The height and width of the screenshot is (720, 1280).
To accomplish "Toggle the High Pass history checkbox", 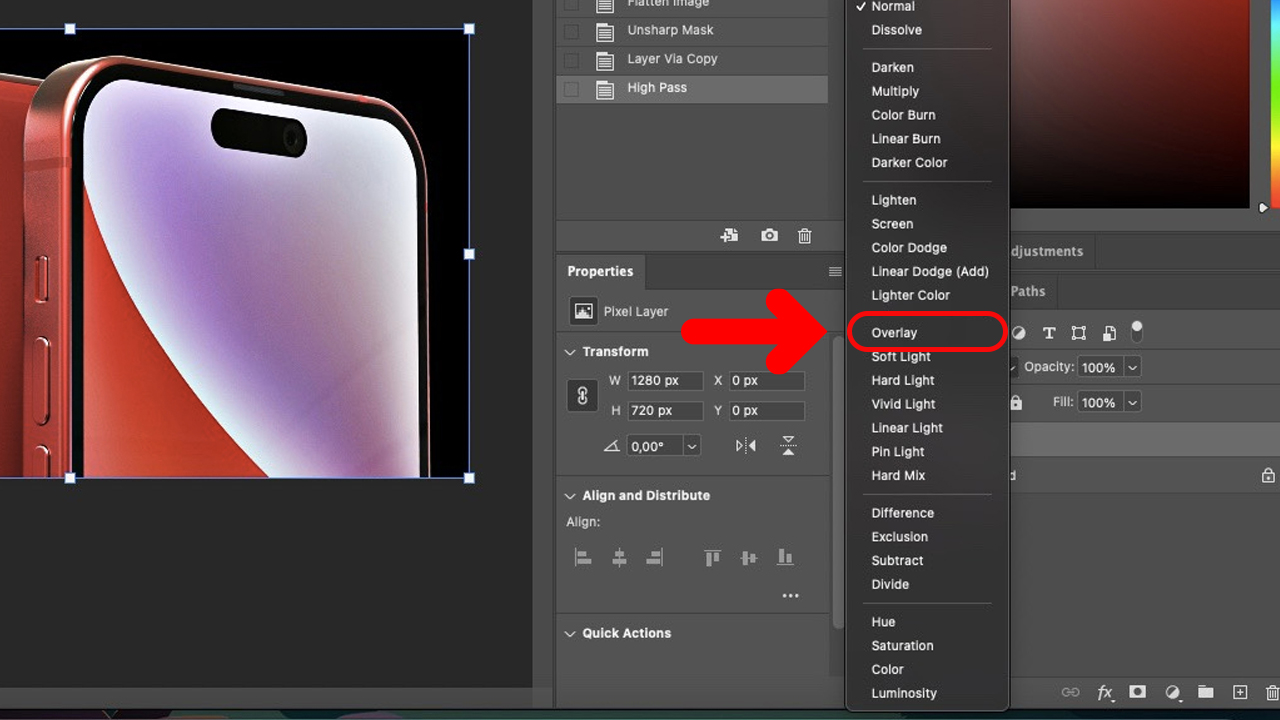I will pyautogui.click(x=571, y=89).
